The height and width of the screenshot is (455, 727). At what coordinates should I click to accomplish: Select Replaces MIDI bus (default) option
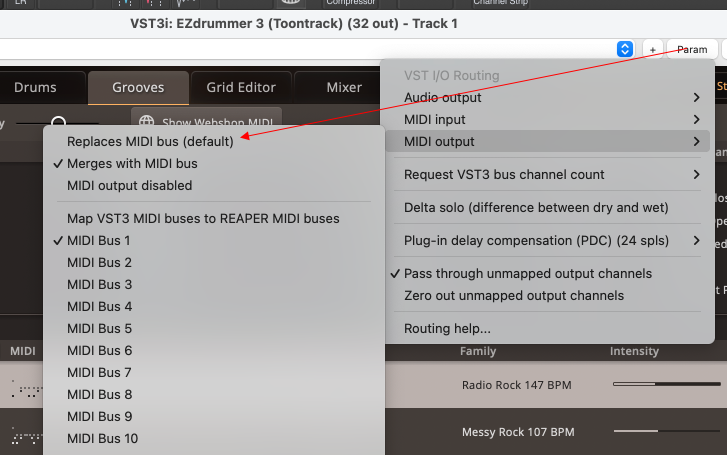pos(150,141)
